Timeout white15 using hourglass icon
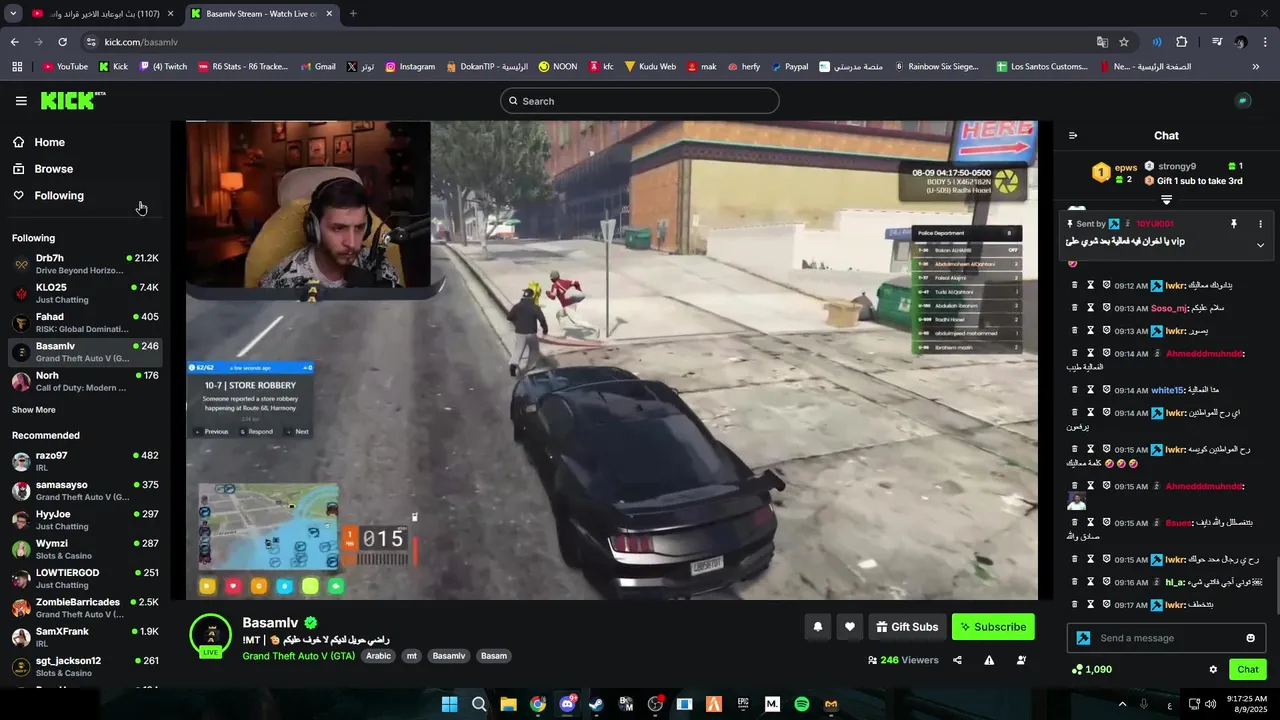Image resolution: width=1280 pixels, height=720 pixels. click(x=1091, y=390)
